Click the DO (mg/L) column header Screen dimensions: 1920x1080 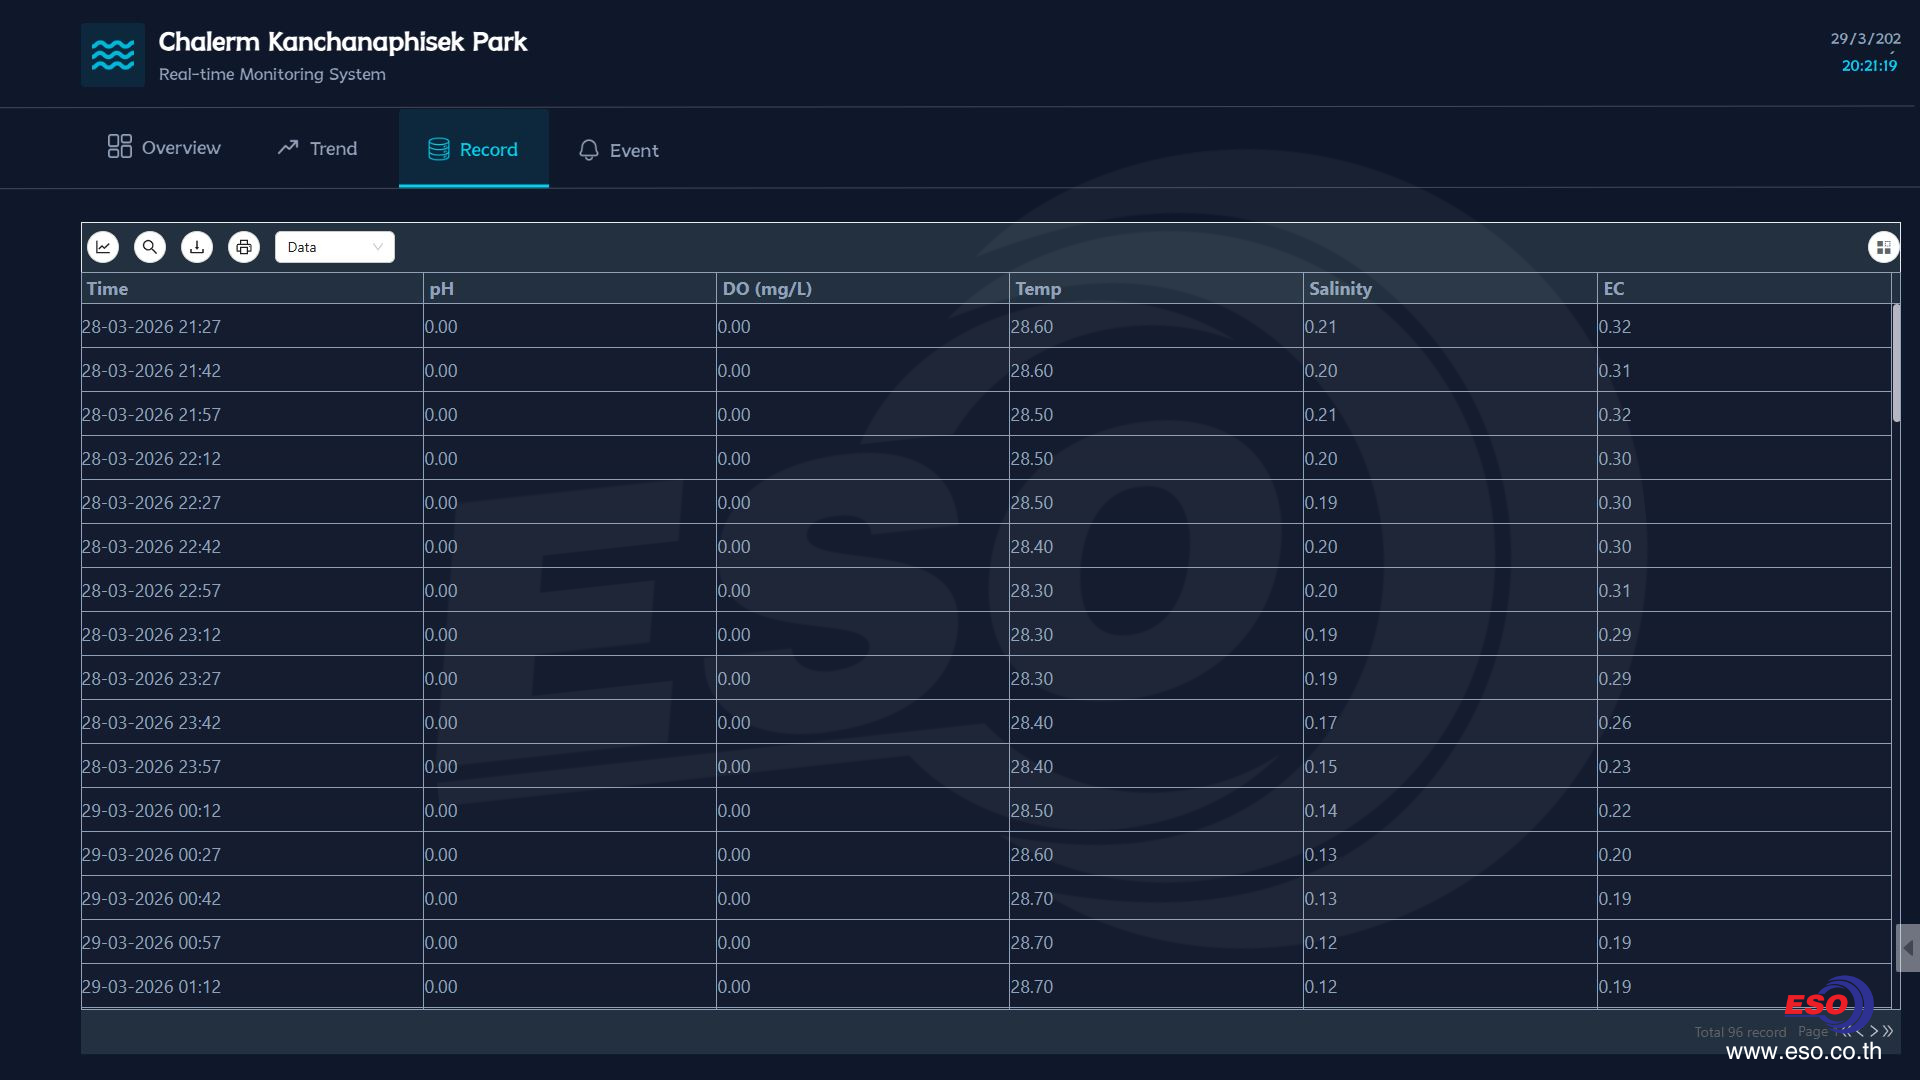[767, 289]
